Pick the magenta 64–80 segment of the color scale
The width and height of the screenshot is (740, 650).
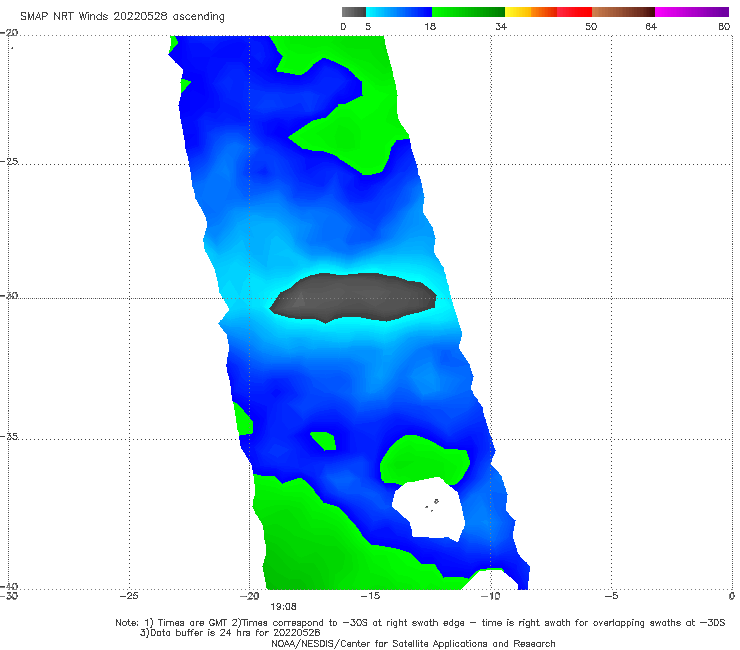[x=692, y=12]
